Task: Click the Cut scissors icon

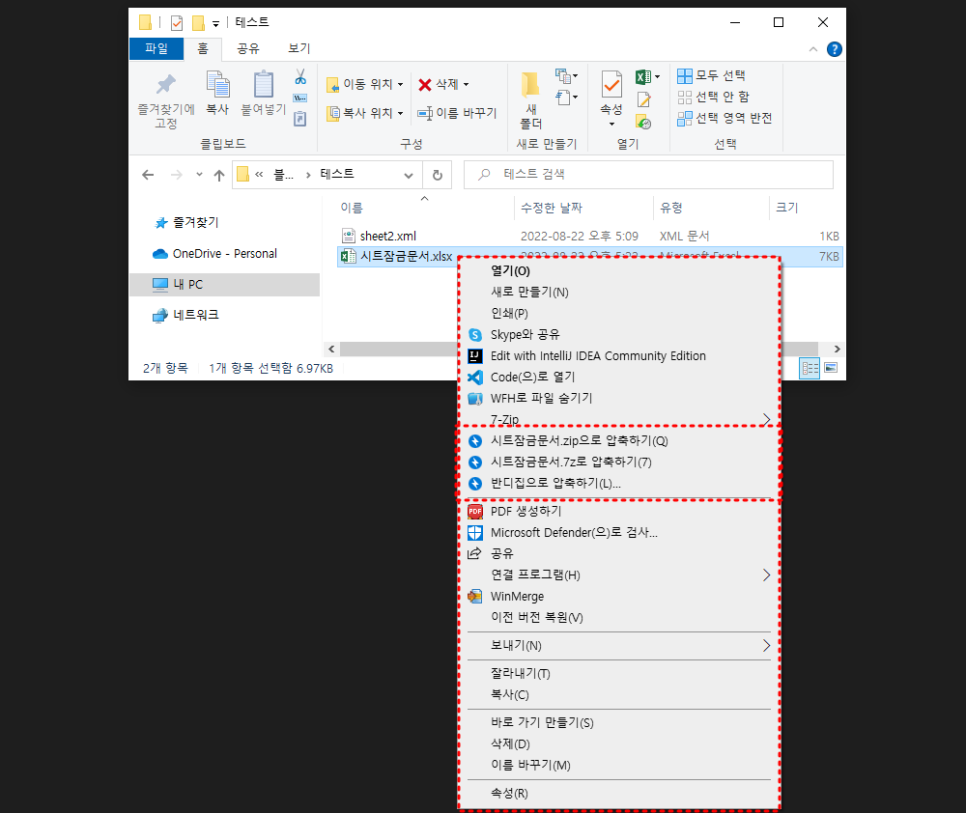Action: coord(300,77)
